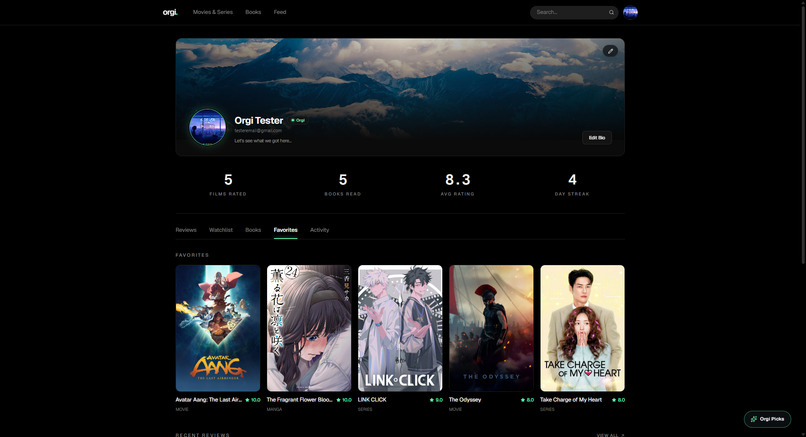Click the Films Rated stat of 5
Image resolution: width=806 pixels, height=437 pixels.
tap(228, 184)
